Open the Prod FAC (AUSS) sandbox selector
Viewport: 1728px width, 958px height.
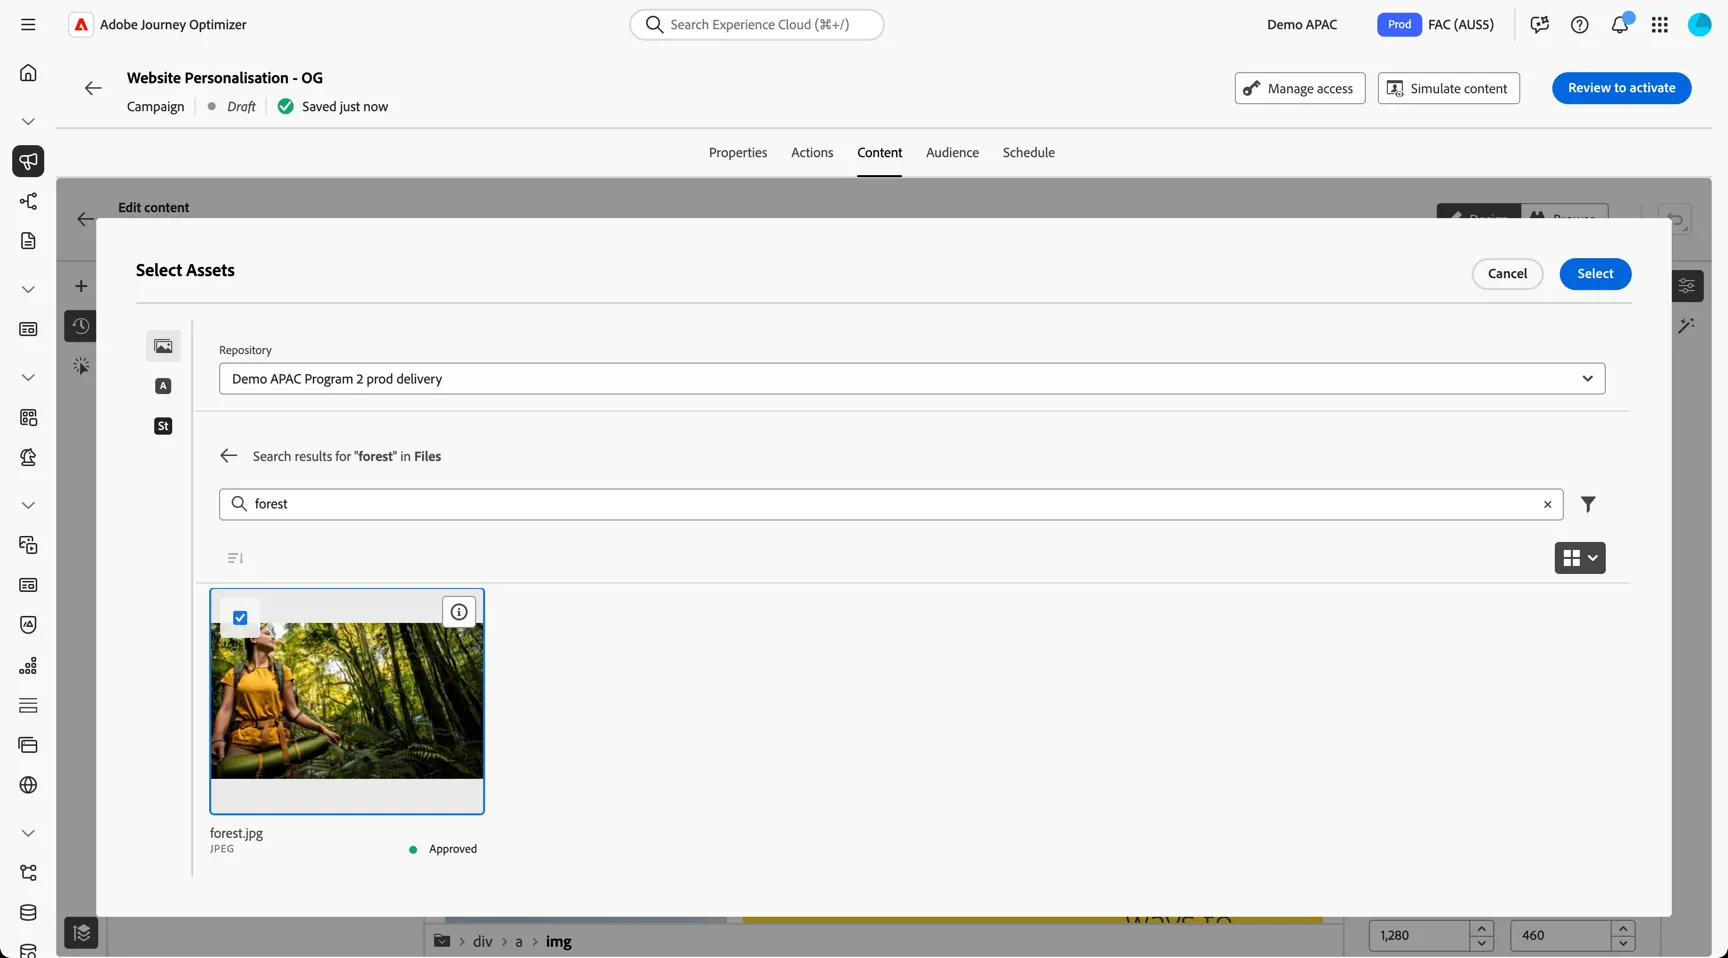point(1437,25)
